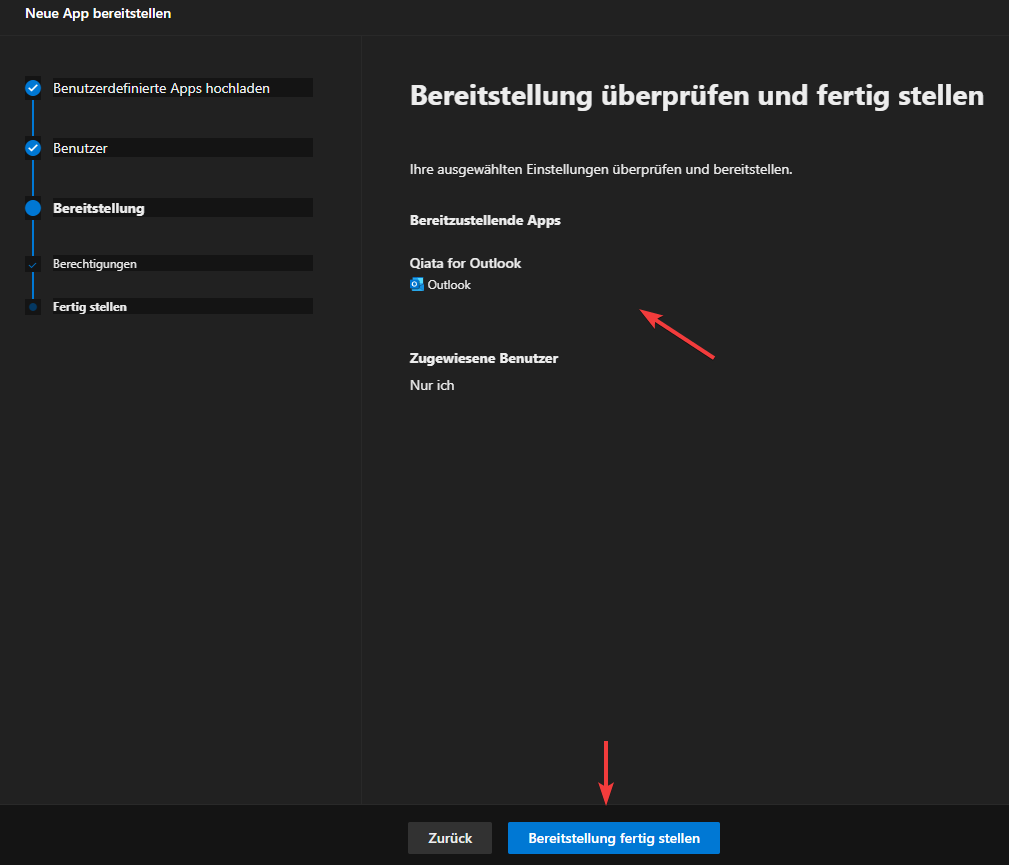The width and height of the screenshot is (1009, 865).
Task: Click the blue circle marker for Bereitstellung
Action: pyautogui.click(x=33, y=208)
